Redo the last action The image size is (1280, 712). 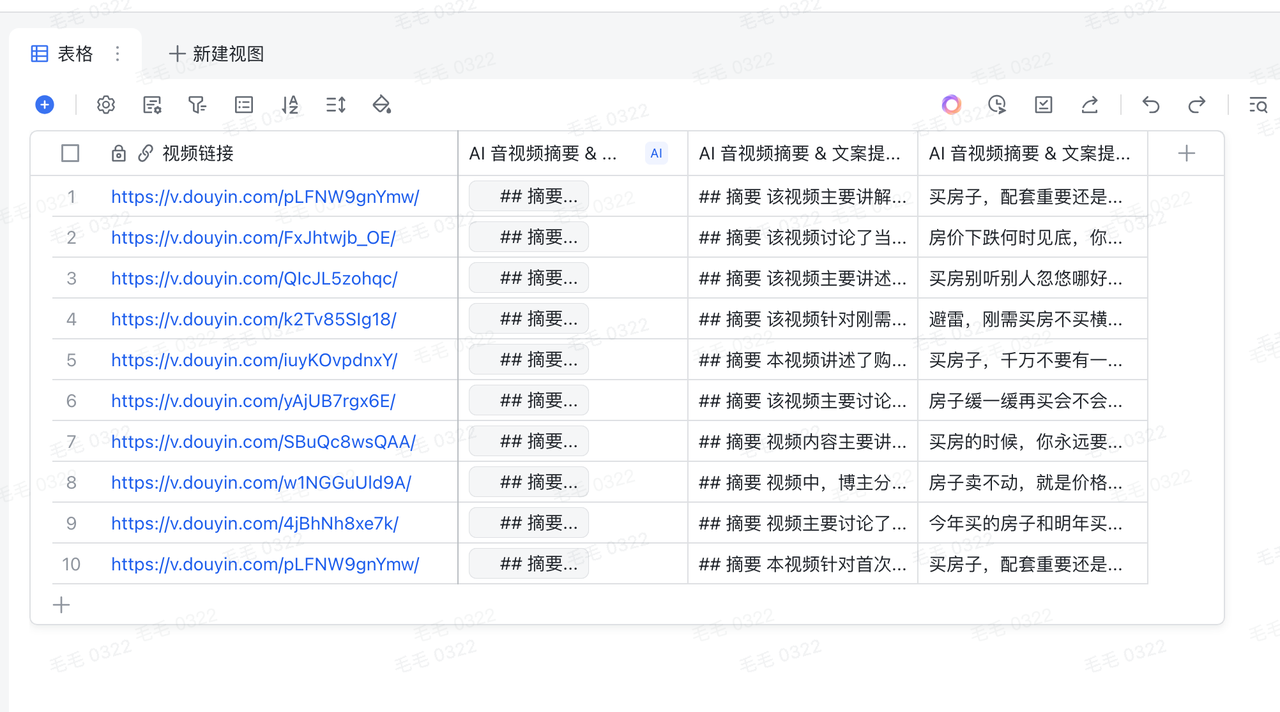pyautogui.click(x=1197, y=105)
